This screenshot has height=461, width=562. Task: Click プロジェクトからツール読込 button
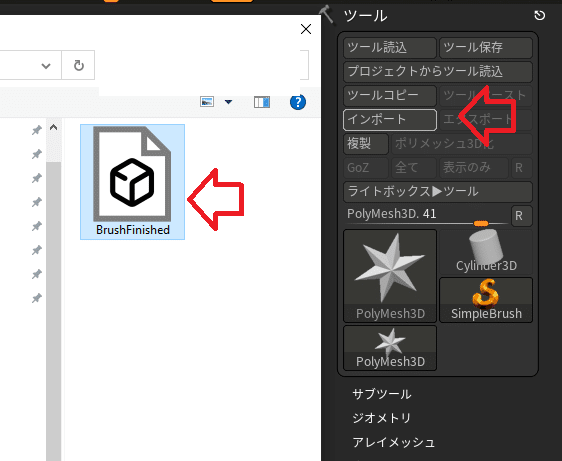pos(438,72)
